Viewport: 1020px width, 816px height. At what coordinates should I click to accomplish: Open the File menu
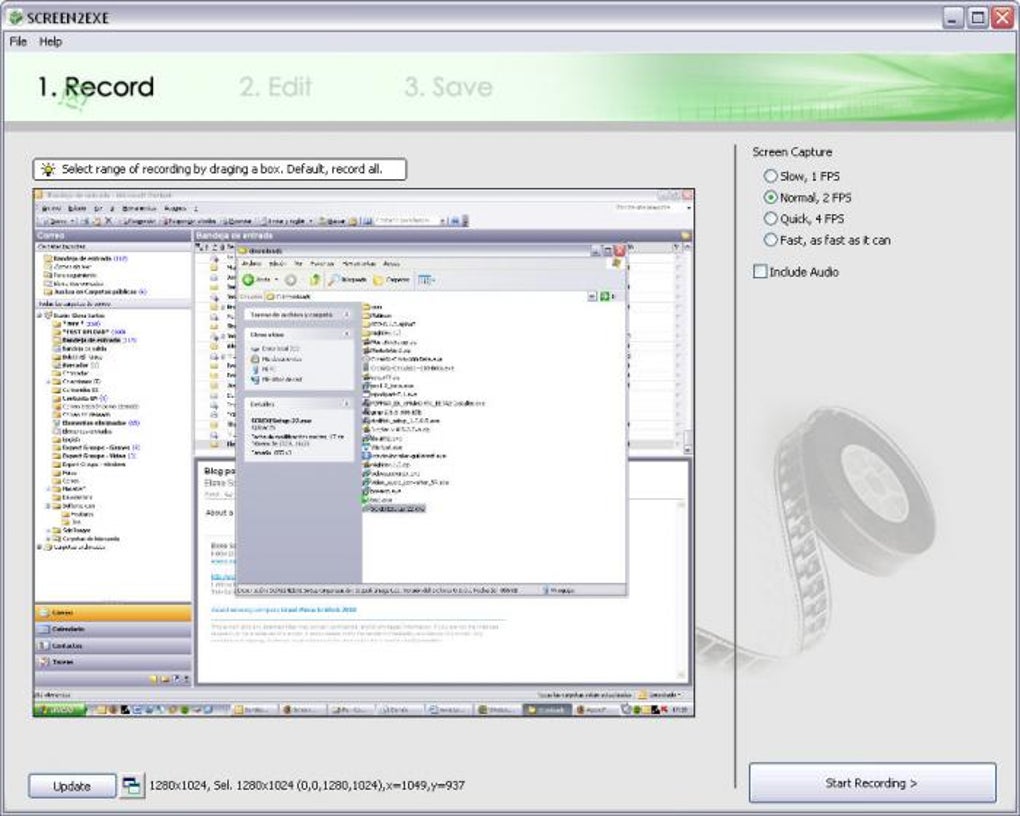point(18,42)
